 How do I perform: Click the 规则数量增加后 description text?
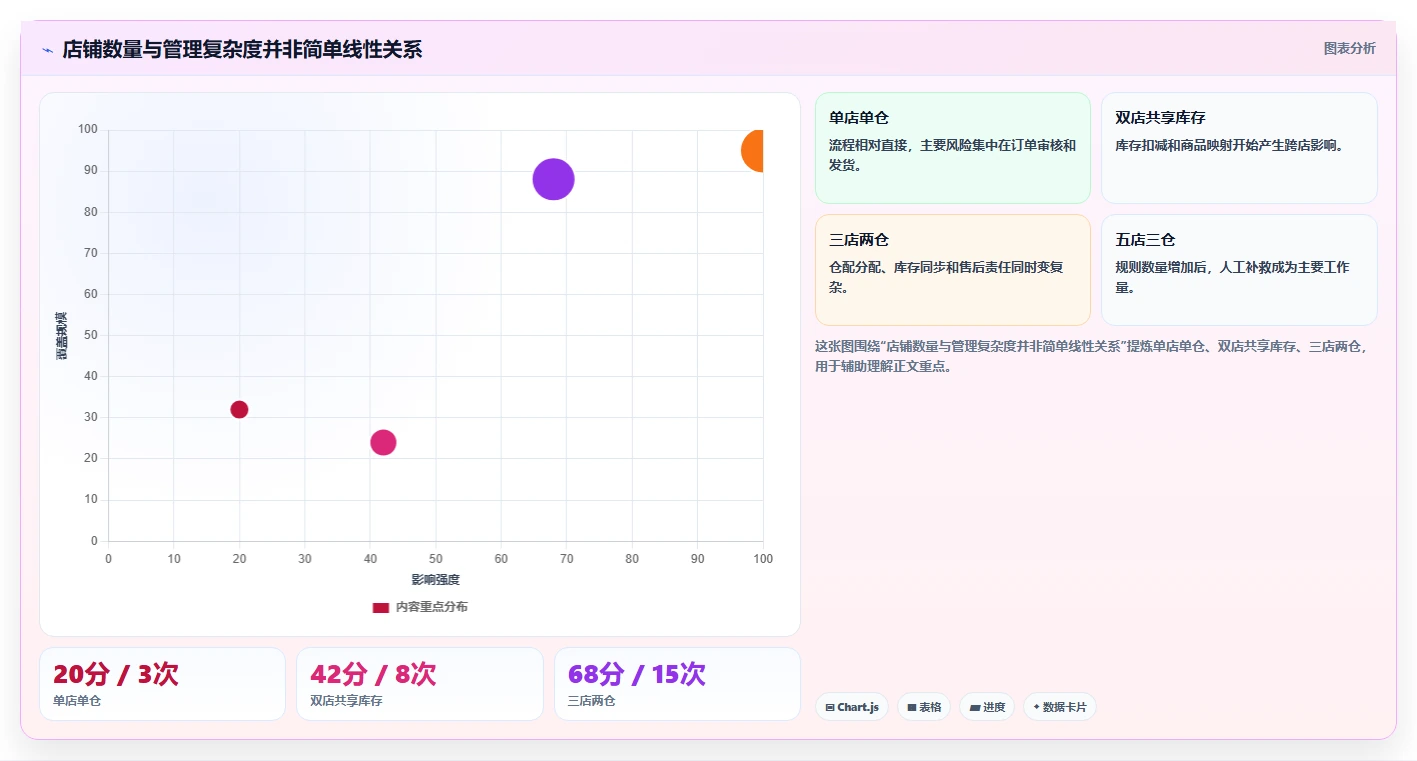coord(1232,277)
